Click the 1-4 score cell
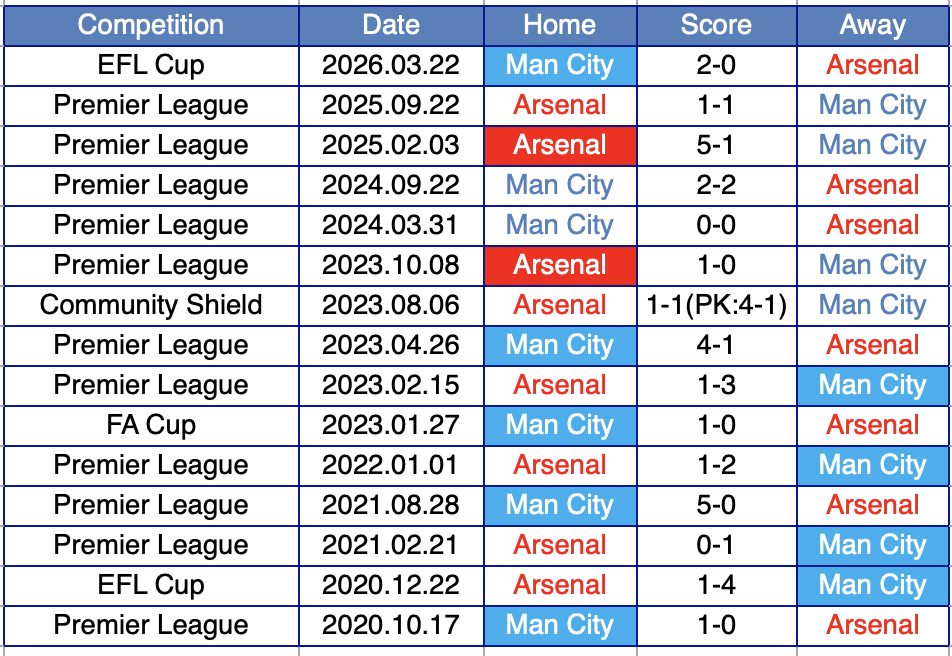This screenshot has width=952, height=656. click(x=716, y=585)
